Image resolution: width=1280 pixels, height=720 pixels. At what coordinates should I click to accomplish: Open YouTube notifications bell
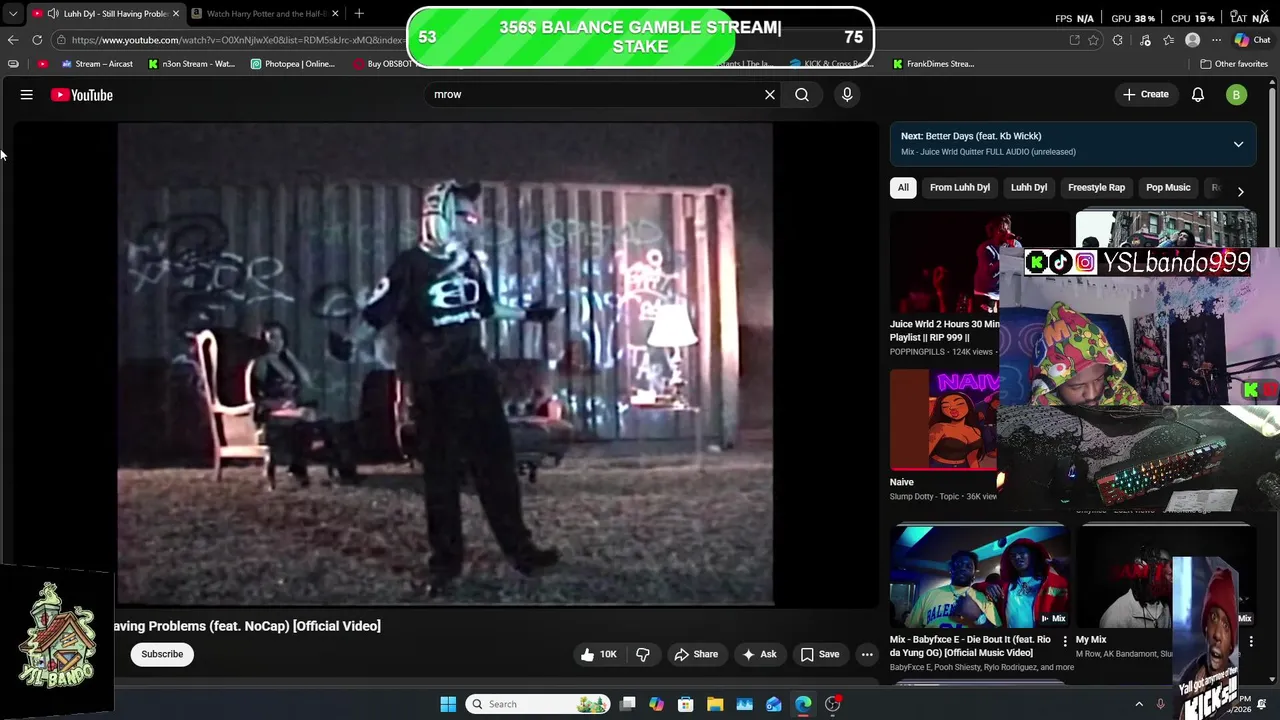(x=1198, y=95)
